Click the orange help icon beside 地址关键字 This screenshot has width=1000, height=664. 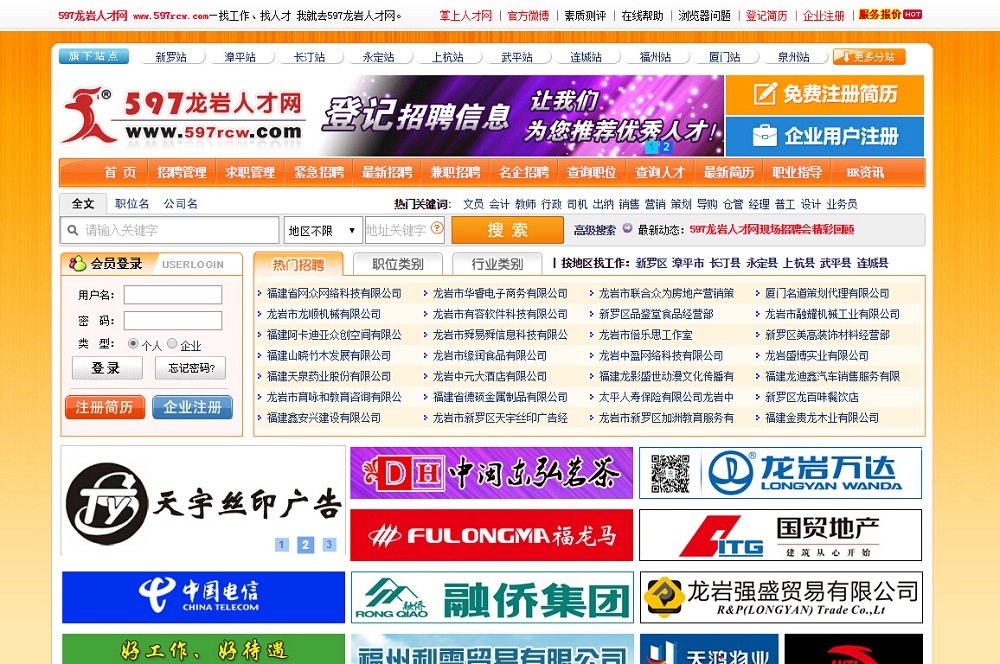pyautogui.click(x=437, y=228)
